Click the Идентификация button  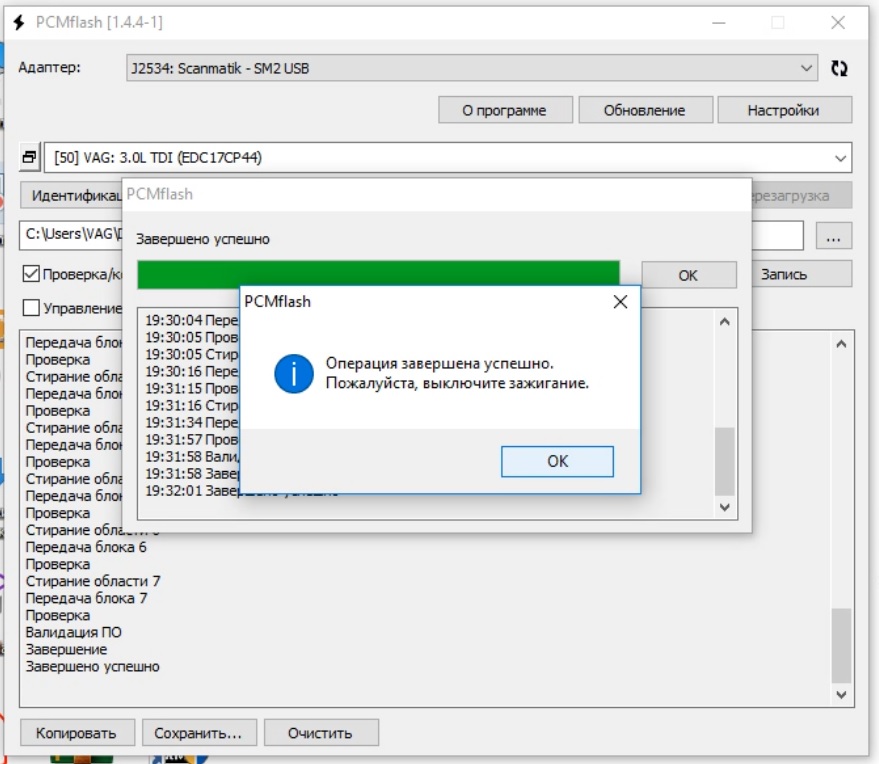72,196
